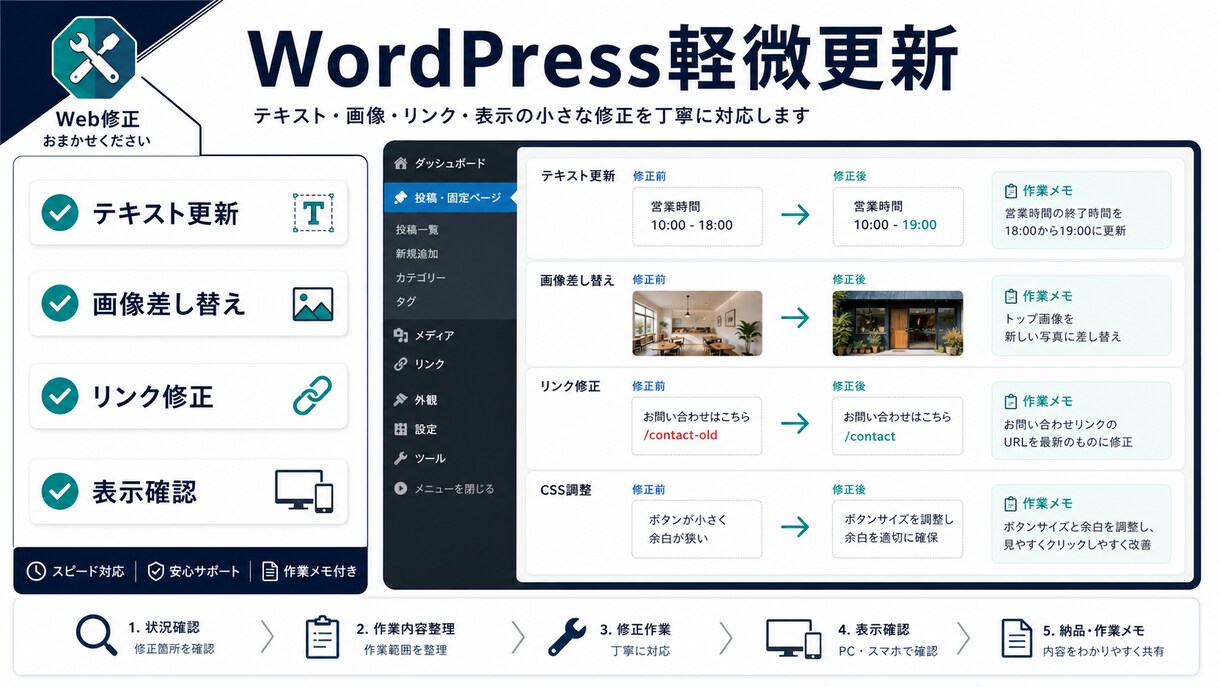
Task: Click the monitor and phone icon in 表示確認 card
Action: click(x=304, y=492)
